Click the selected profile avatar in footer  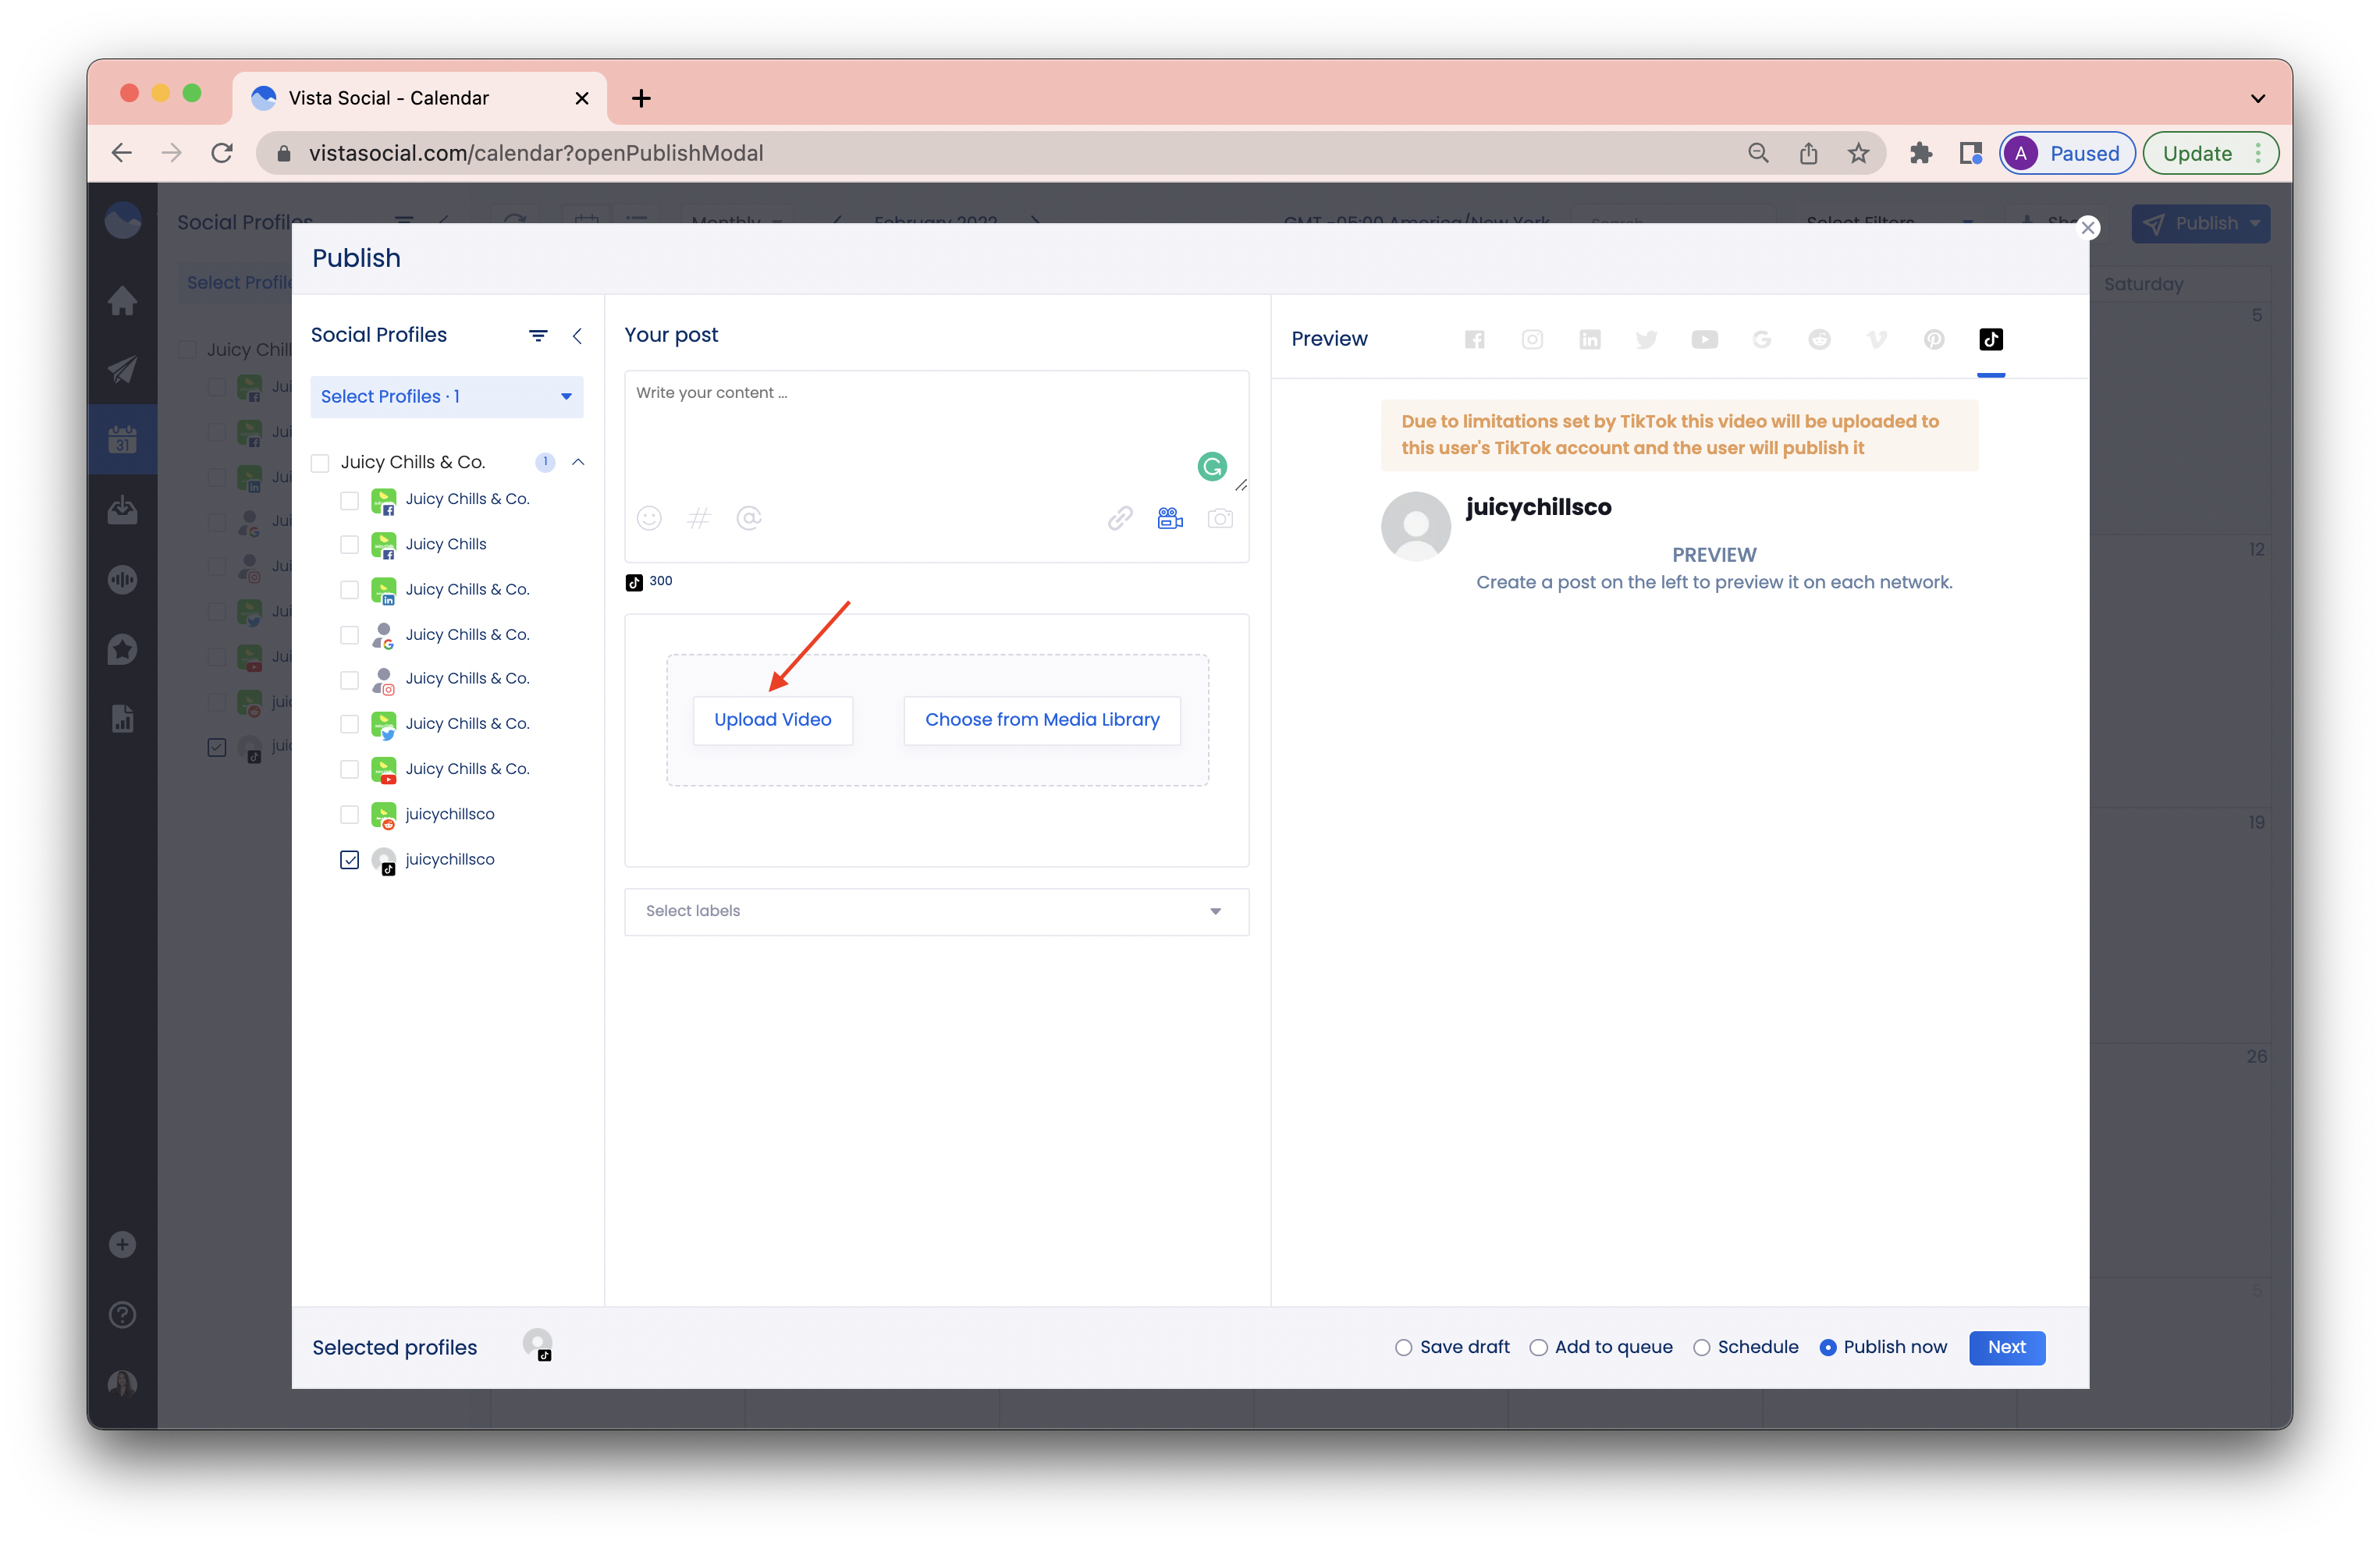[538, 1345]
